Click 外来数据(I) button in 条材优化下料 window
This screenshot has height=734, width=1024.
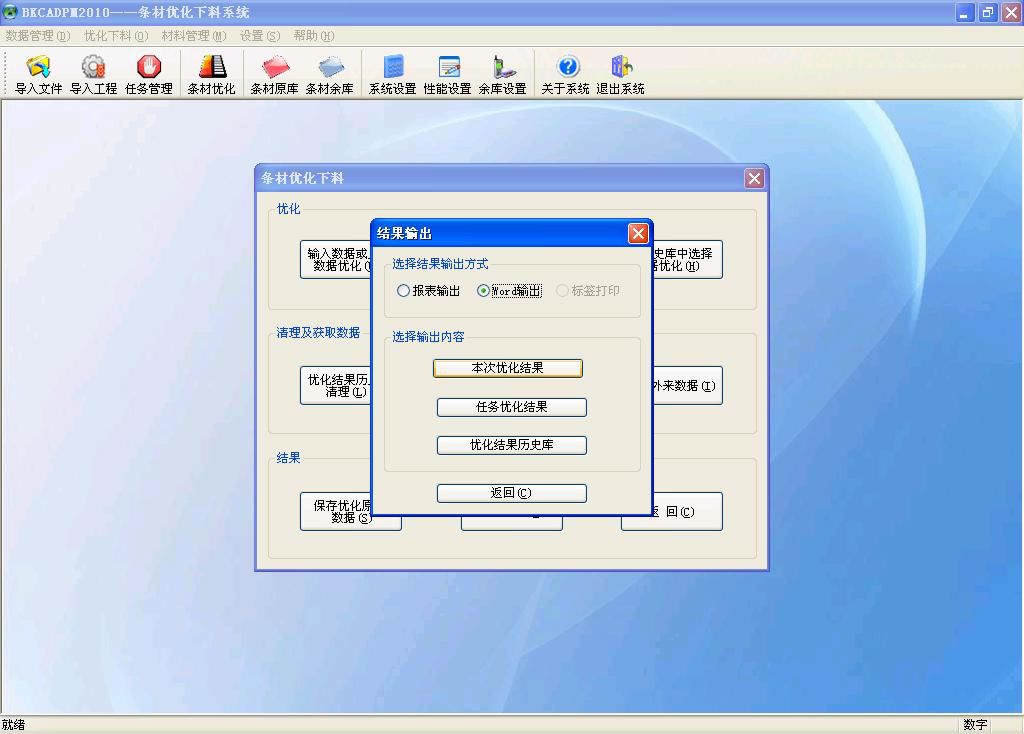(x=687, y=385)
